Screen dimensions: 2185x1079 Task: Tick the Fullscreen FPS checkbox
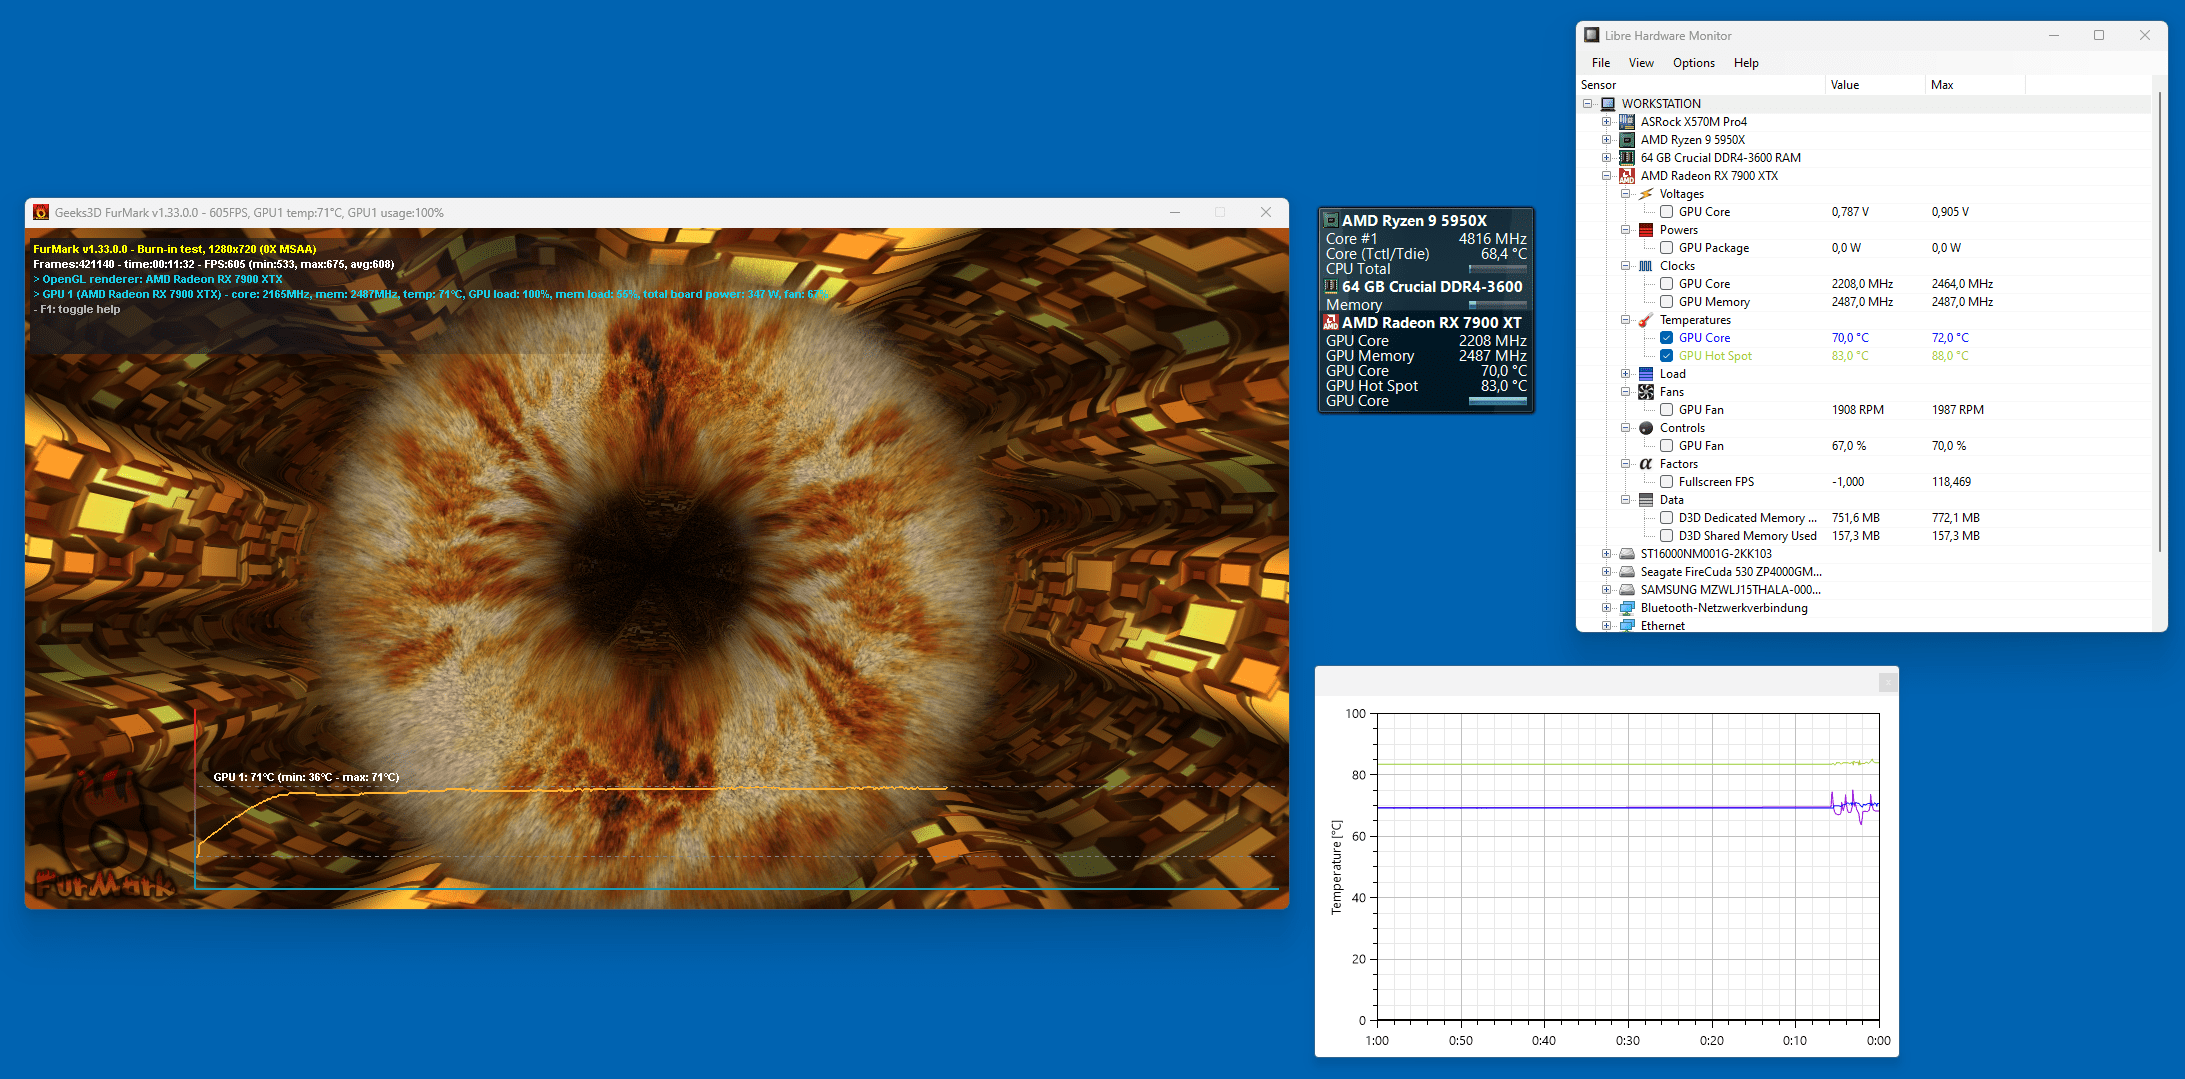1666,482
